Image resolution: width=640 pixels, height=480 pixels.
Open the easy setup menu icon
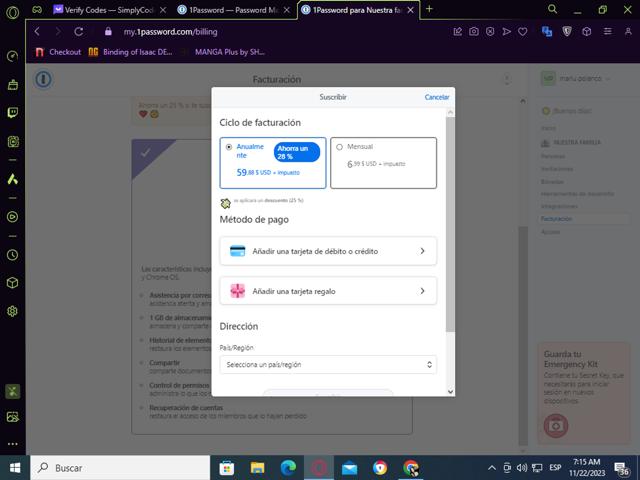(608, 31)
